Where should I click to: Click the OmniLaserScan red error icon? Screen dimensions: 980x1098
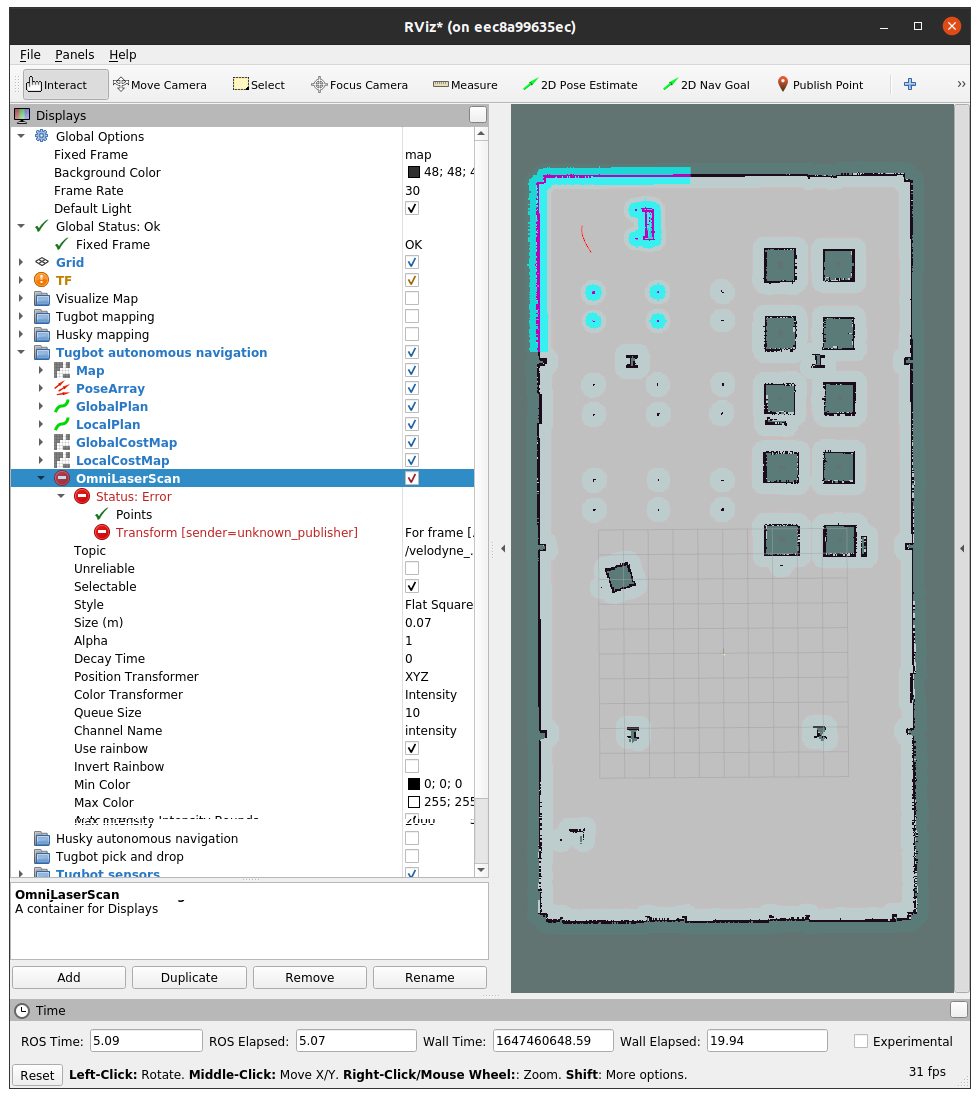[x=62, y=478]
